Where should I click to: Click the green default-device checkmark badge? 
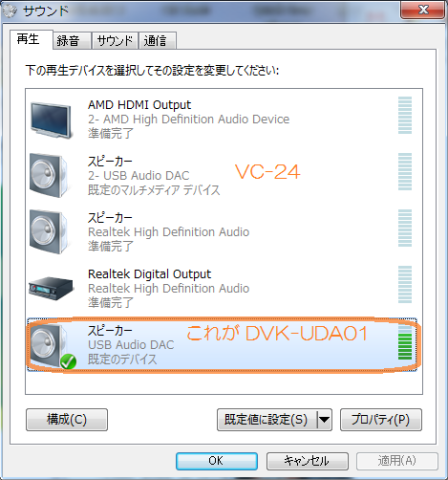click(x=68, y=362)
